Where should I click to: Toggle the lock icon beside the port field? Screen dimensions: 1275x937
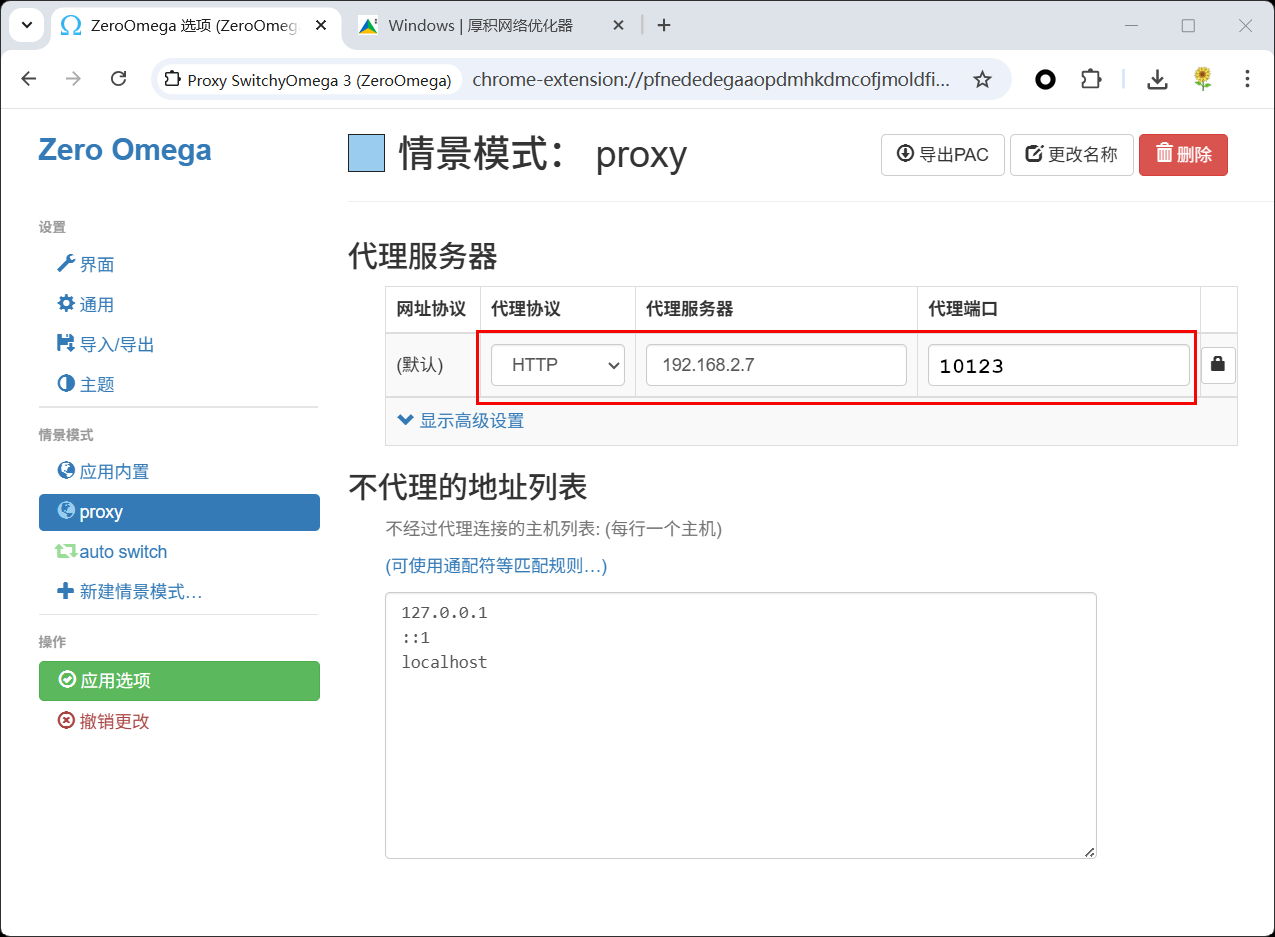pos(1218,365)
